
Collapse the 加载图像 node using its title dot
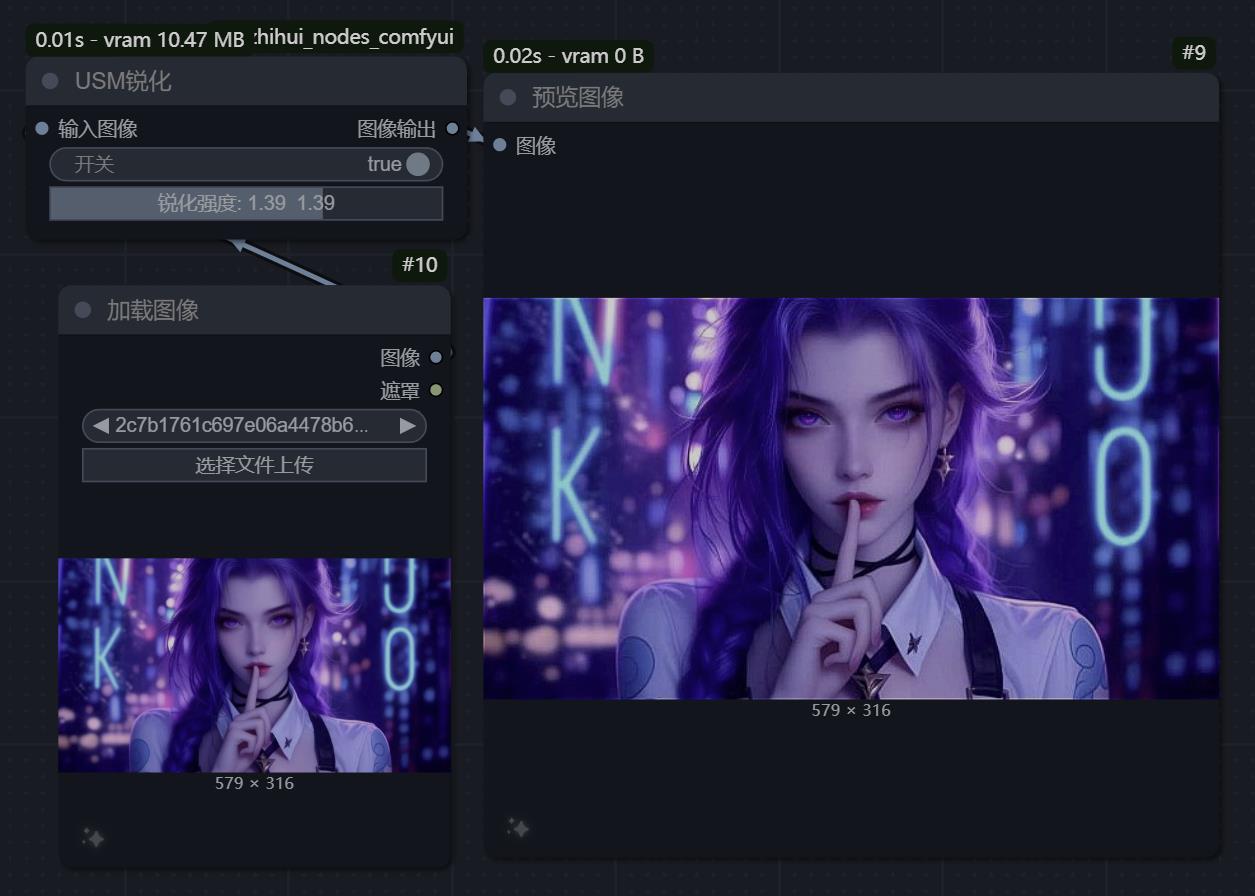coord(82,310)
